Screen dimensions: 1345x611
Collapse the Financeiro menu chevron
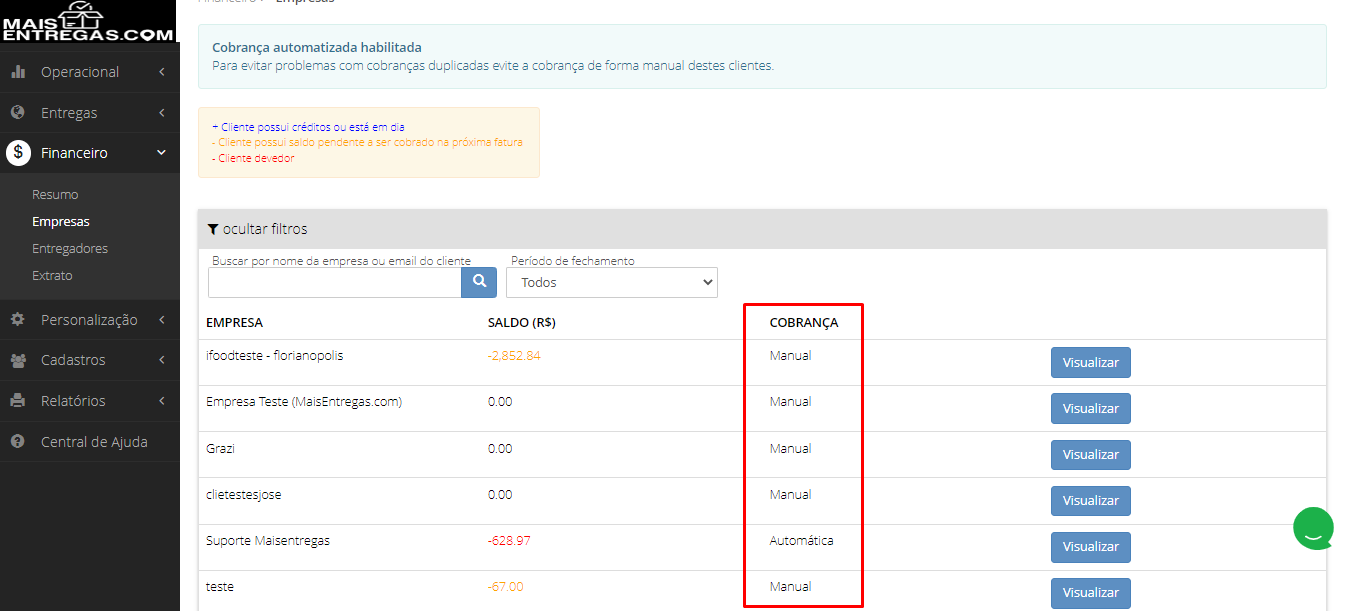(x=162, y=153)
